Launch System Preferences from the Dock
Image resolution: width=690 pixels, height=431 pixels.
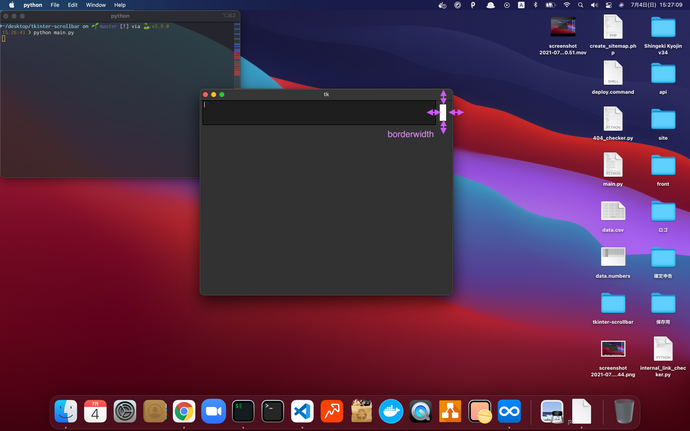[x=125, y=411]
